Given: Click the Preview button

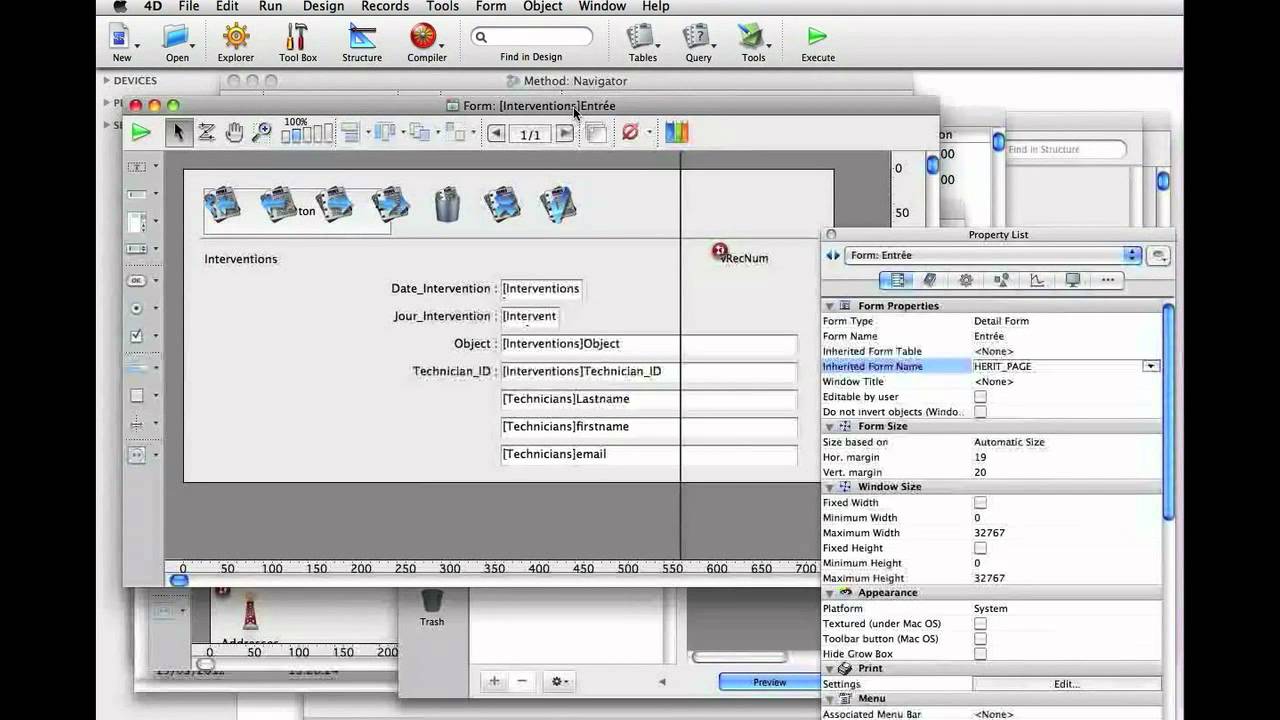Looking at the screenshot, I should click(x=768, y=682).
